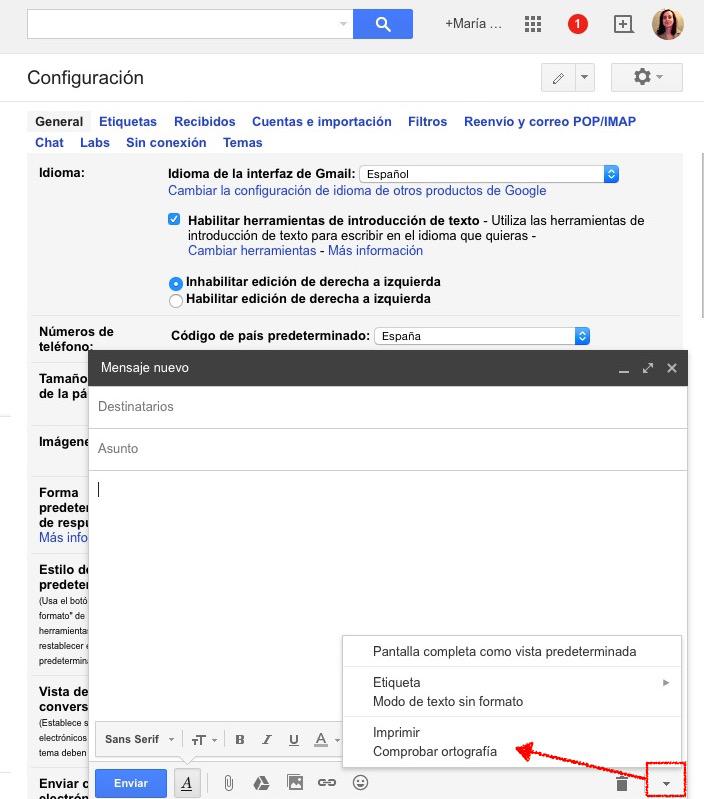Open the Gmail interface language dropdown
The height and width of the screenshot is (799, 704).
point(488,174)
